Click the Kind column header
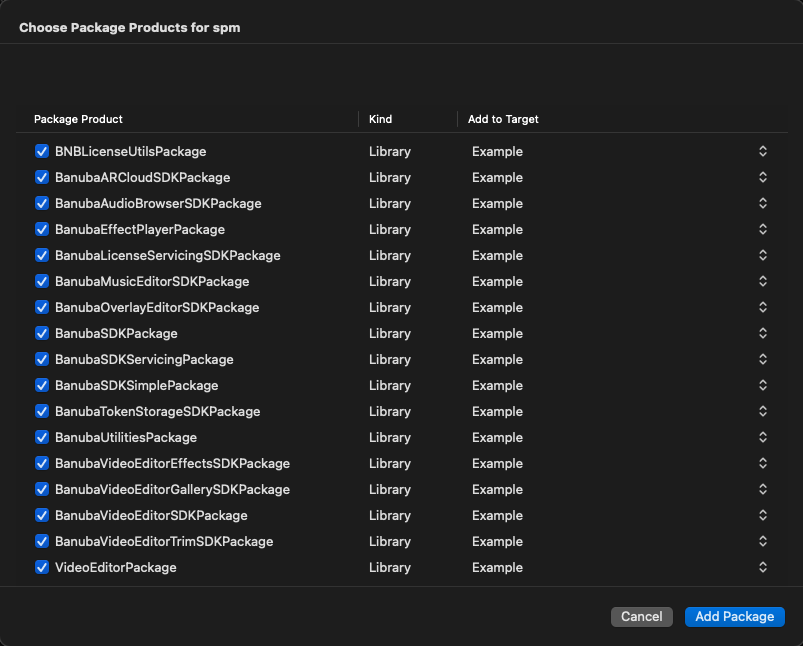This screenshot has width=803, height=646. (380, 119)
